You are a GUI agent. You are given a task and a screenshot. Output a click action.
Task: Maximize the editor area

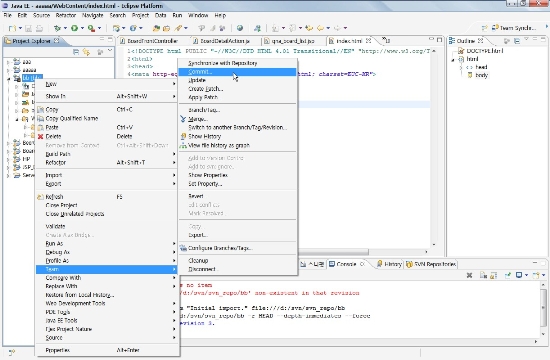[x=439, y=40]
